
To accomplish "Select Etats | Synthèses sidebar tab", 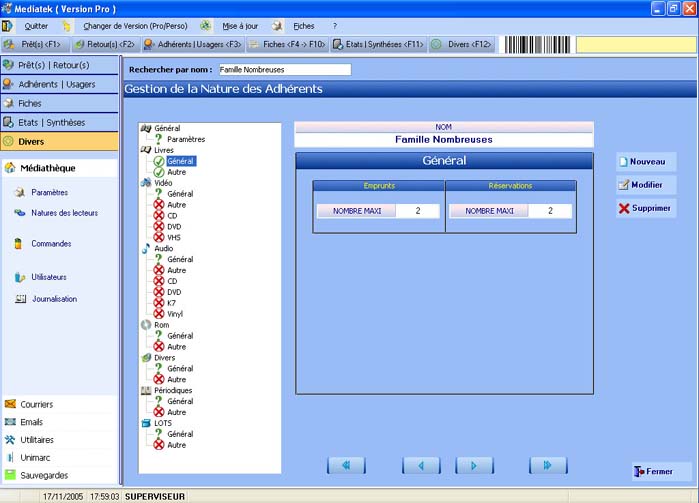I will point(60,123).
